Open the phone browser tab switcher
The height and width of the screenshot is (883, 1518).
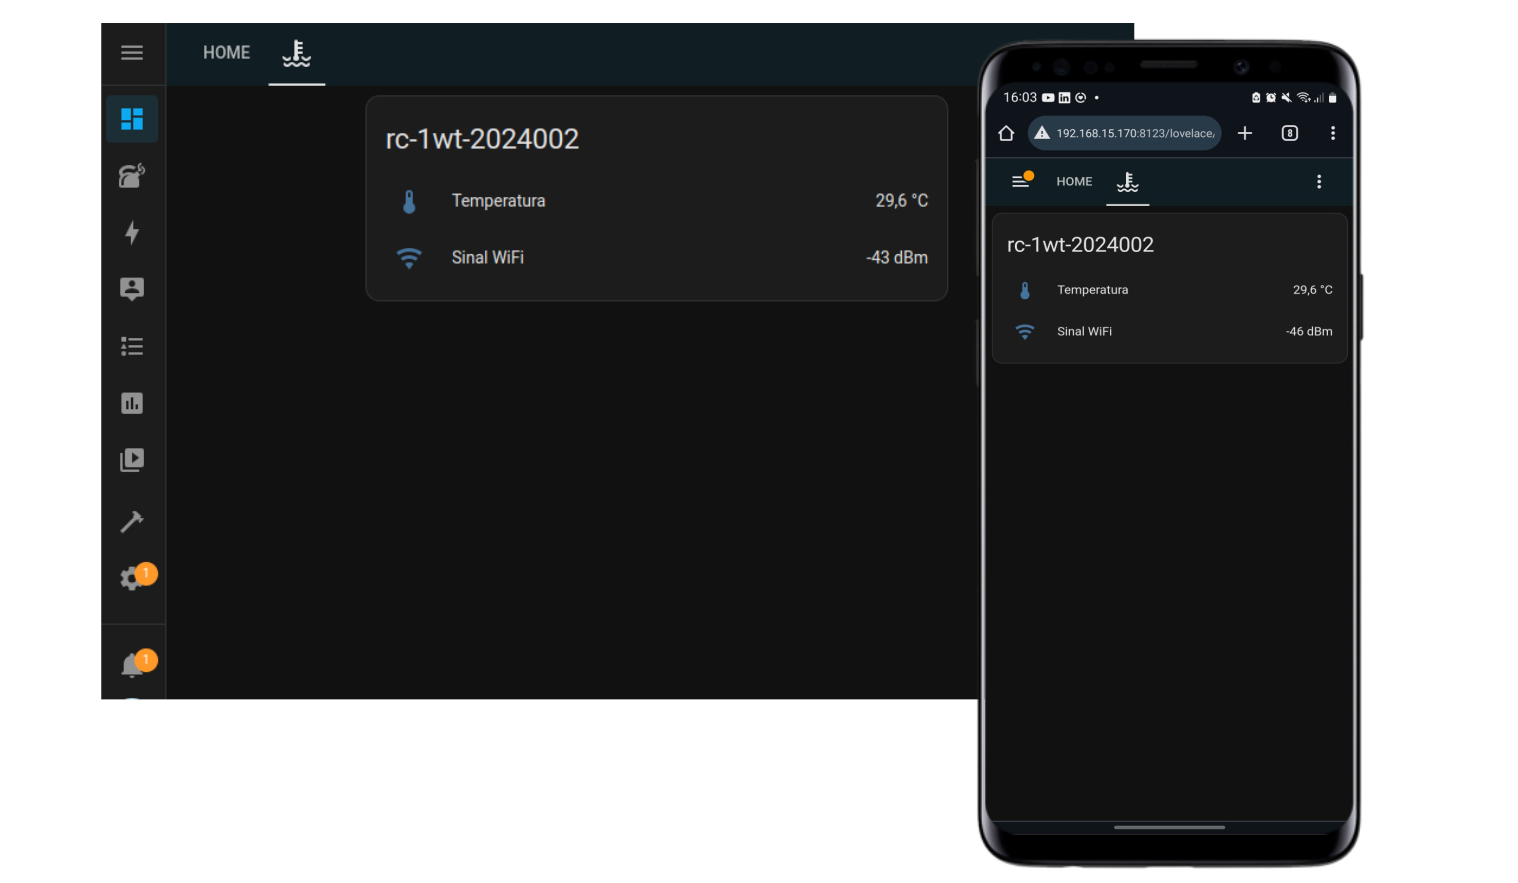[1290, 133]
